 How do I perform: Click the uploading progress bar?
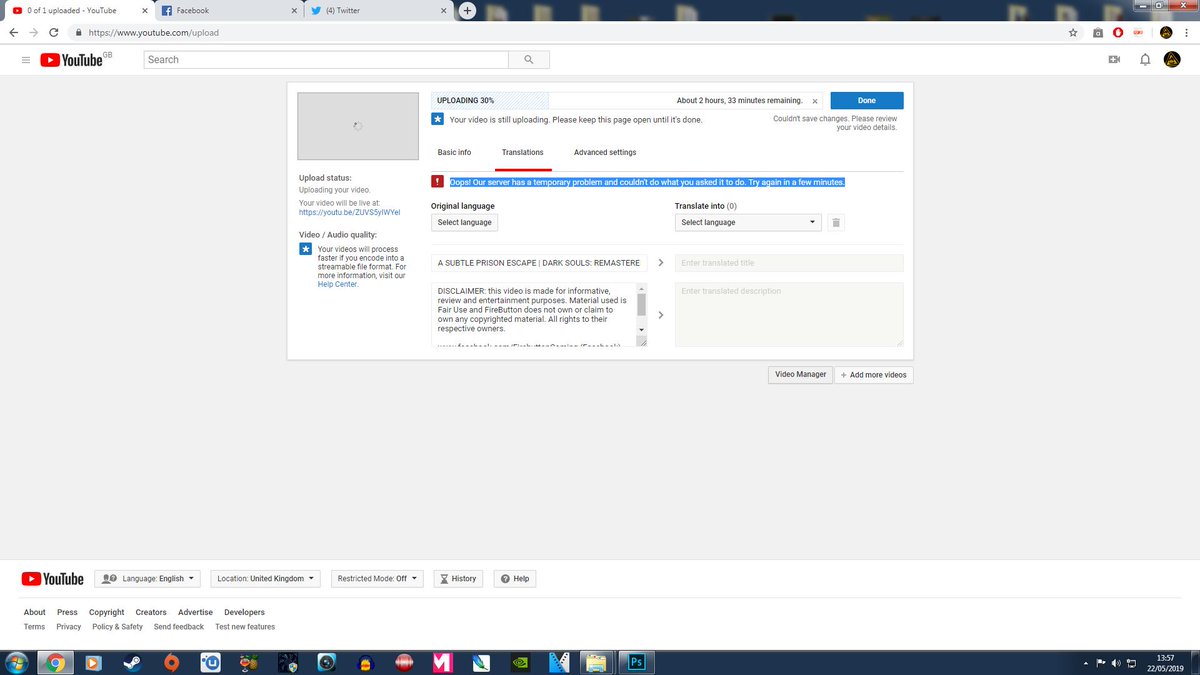point(627,101)
